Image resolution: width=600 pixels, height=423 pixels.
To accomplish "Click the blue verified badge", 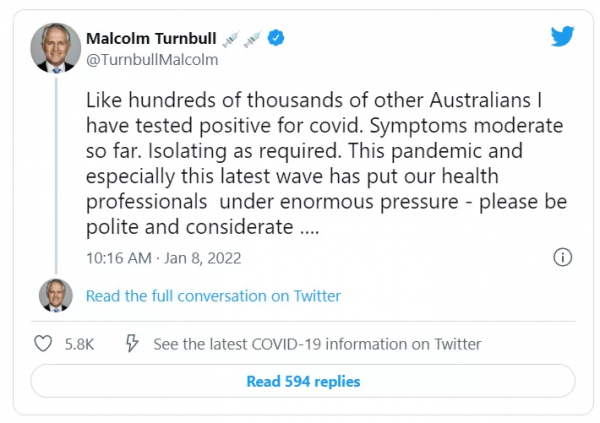I will pyautogui.click(x=277, y=38).
